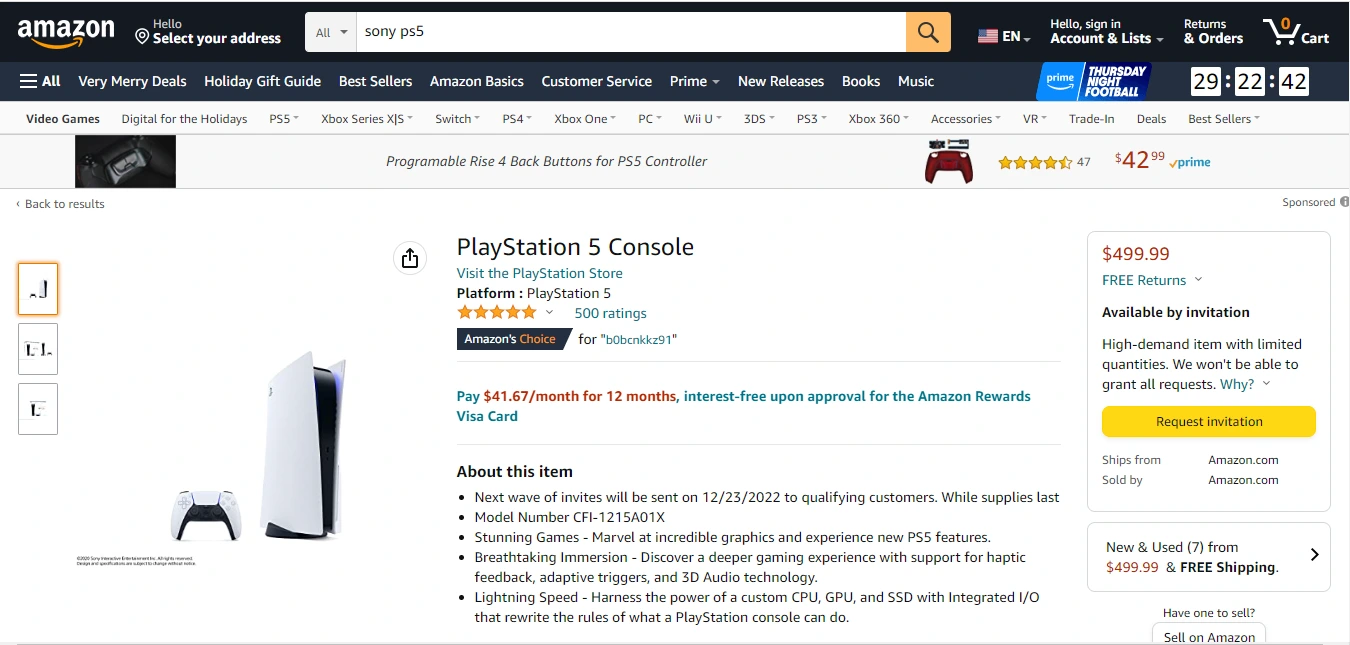Open the All search category dropdown
Screen dimensions: 1350x645
coord(329,31)
